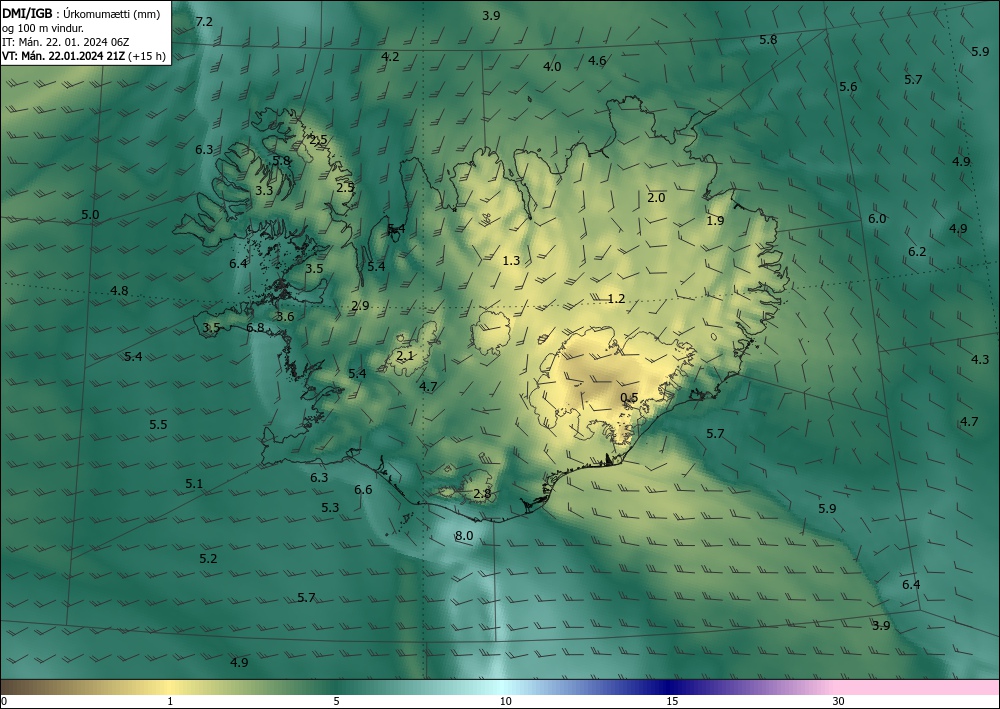The width and height of the screenshot is (1000, 709).
Task: Click the 6.0 value on the map
Action: pyautogui.click(x=877, y=219)
